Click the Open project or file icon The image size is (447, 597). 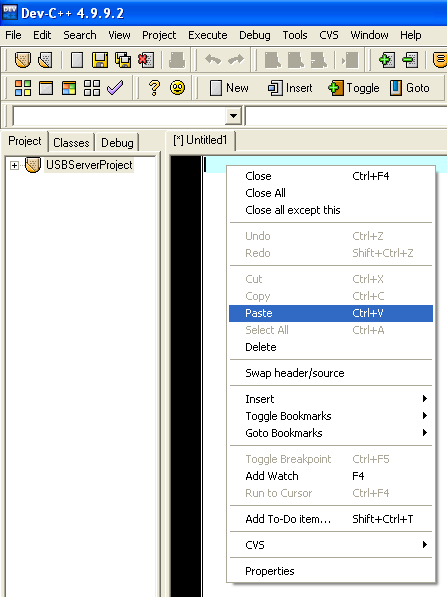[x=45, y=60]
